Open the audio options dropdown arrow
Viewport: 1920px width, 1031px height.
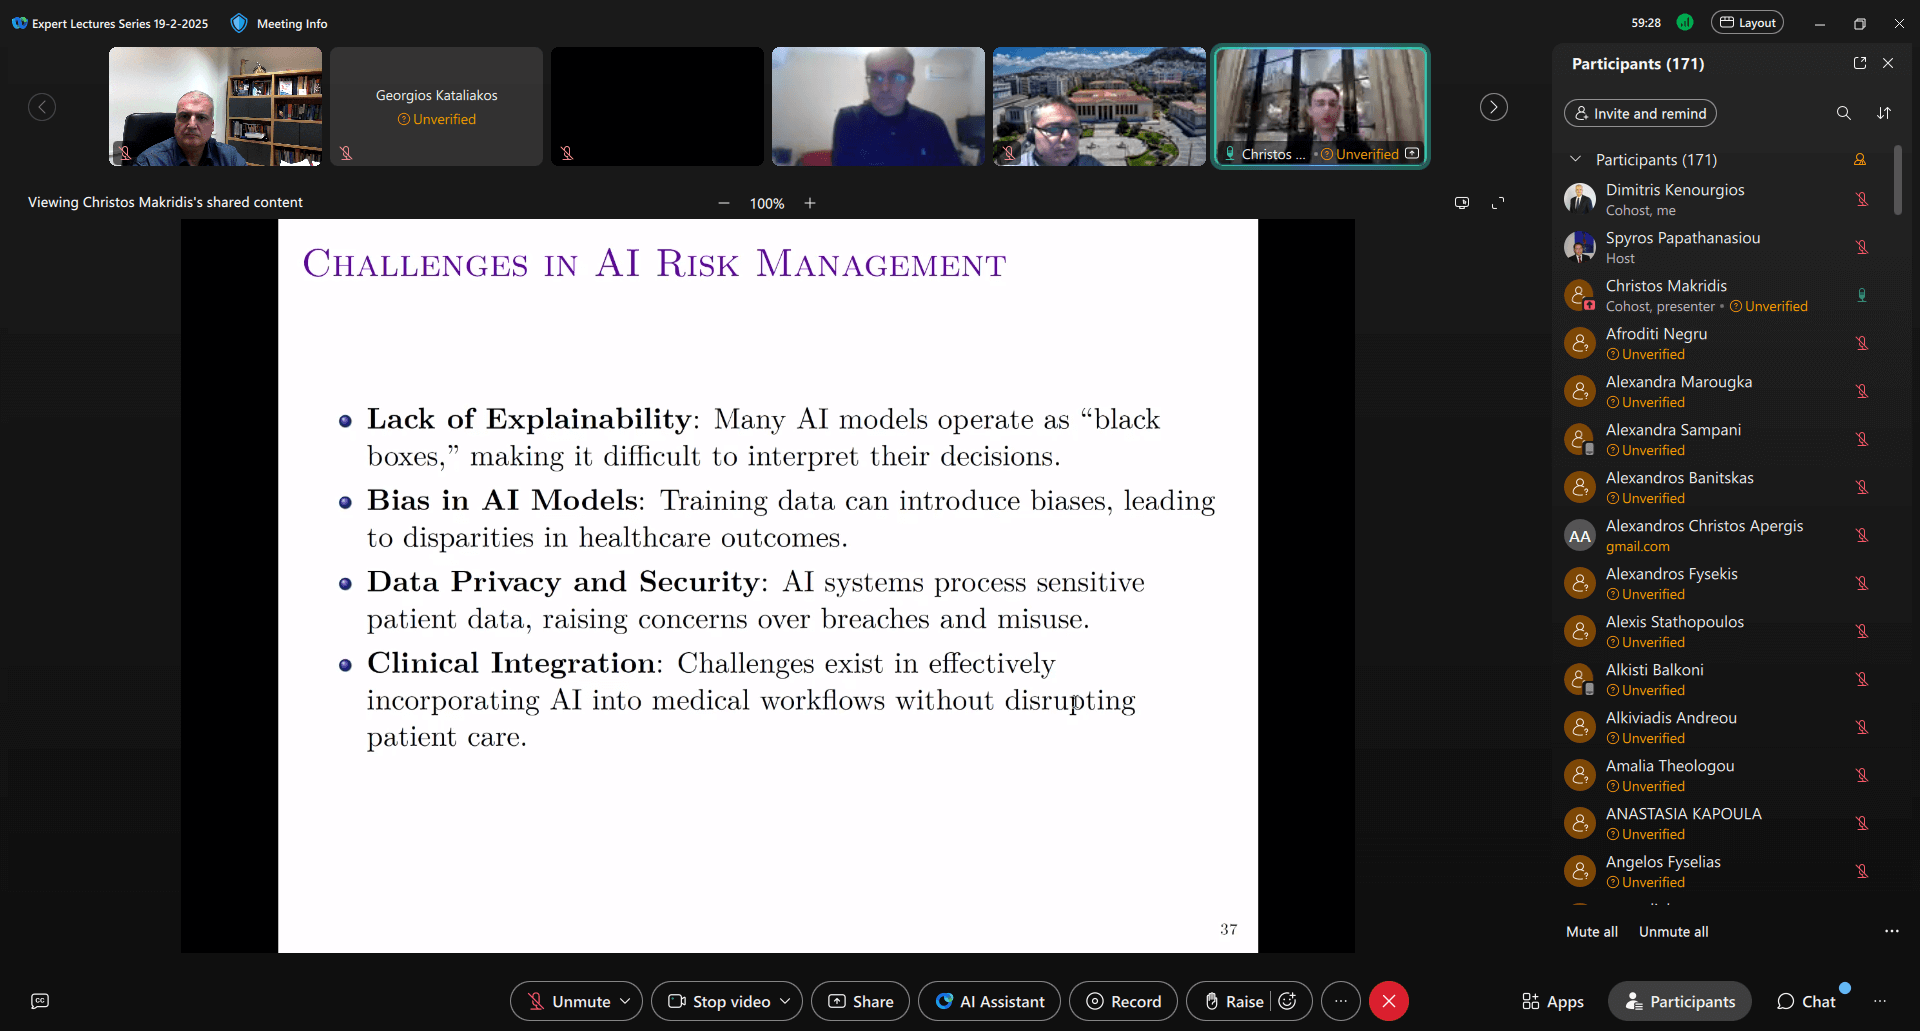[625, 1001]
